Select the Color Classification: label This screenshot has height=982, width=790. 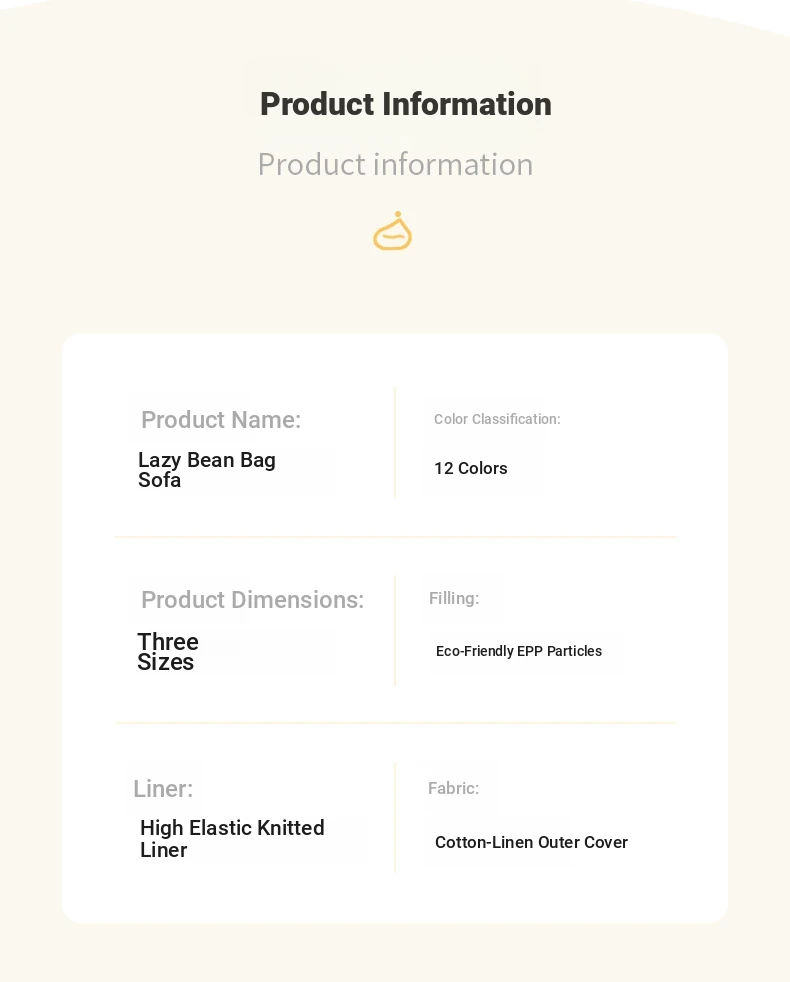click(497, 419)
